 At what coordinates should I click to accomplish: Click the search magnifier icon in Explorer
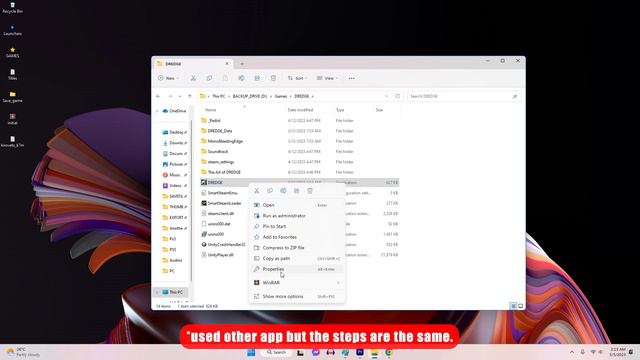point(515,96)
